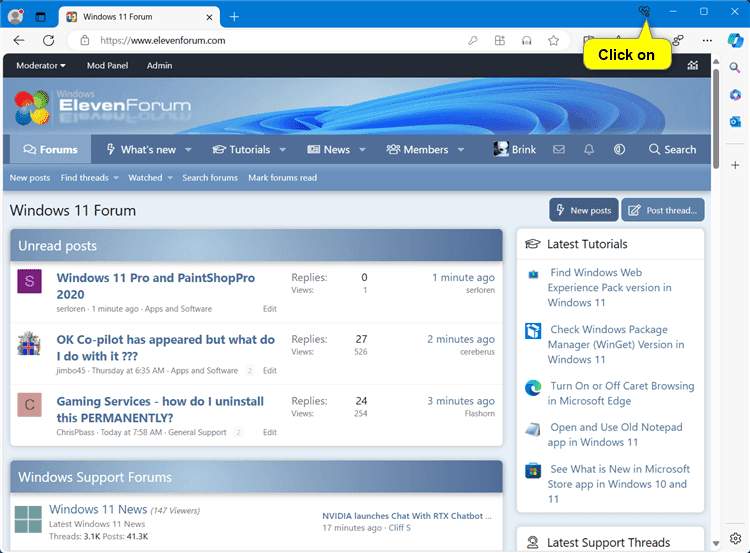750x553 pixels.
Task: Open Copilot in the Edge sidebar
Action: click(x=735, y=41)
